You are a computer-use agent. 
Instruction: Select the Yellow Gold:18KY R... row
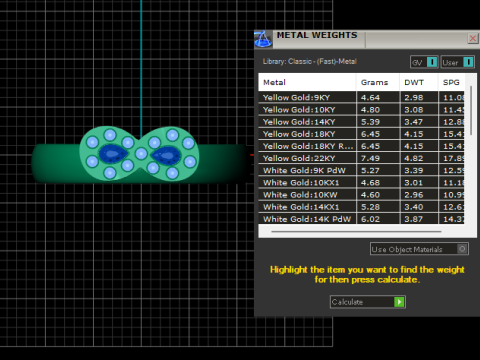point(361,146)
